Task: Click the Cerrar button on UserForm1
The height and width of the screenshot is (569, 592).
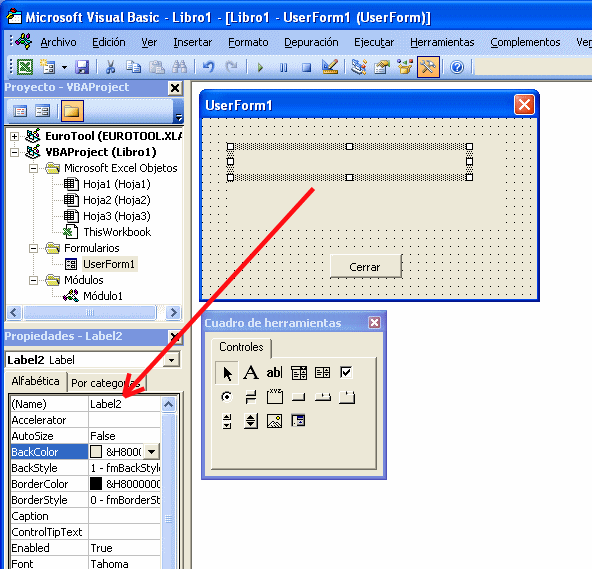Action: pos(365,267)
